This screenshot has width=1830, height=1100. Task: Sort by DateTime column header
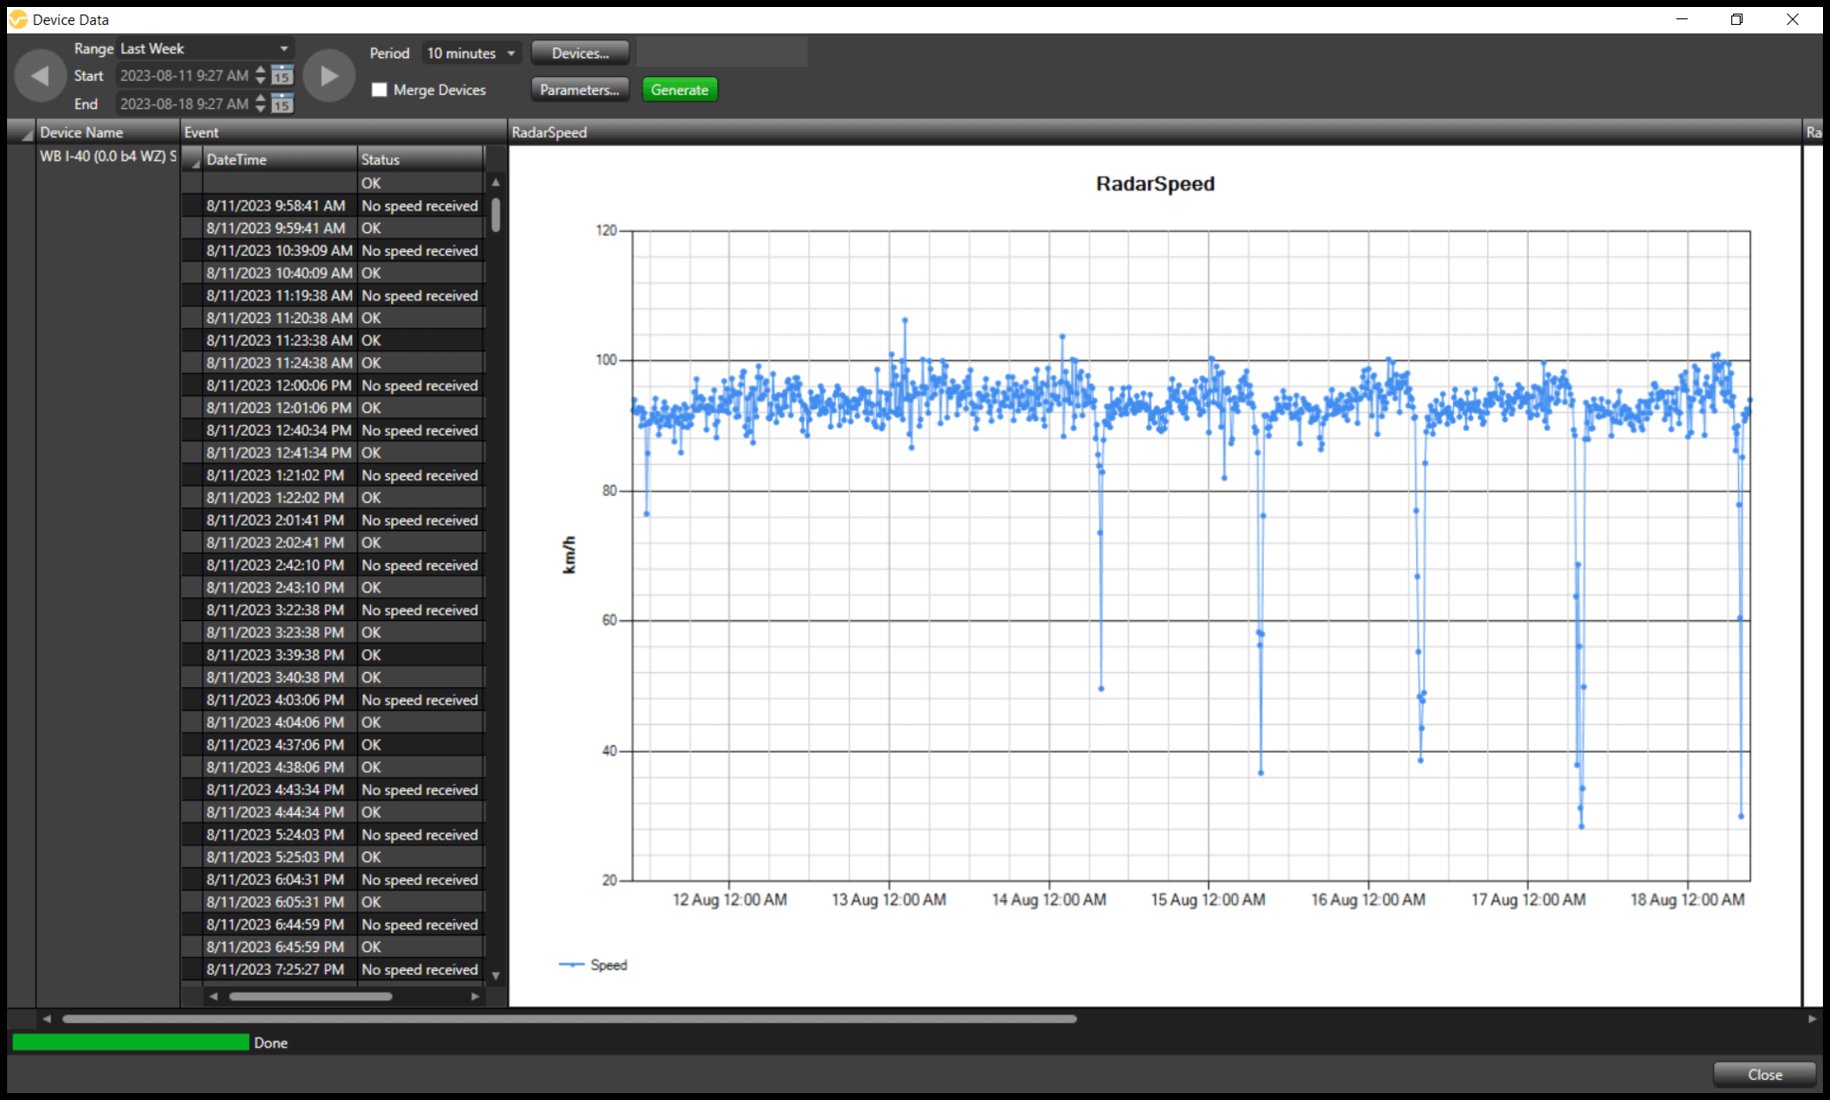tap(280, 159)
